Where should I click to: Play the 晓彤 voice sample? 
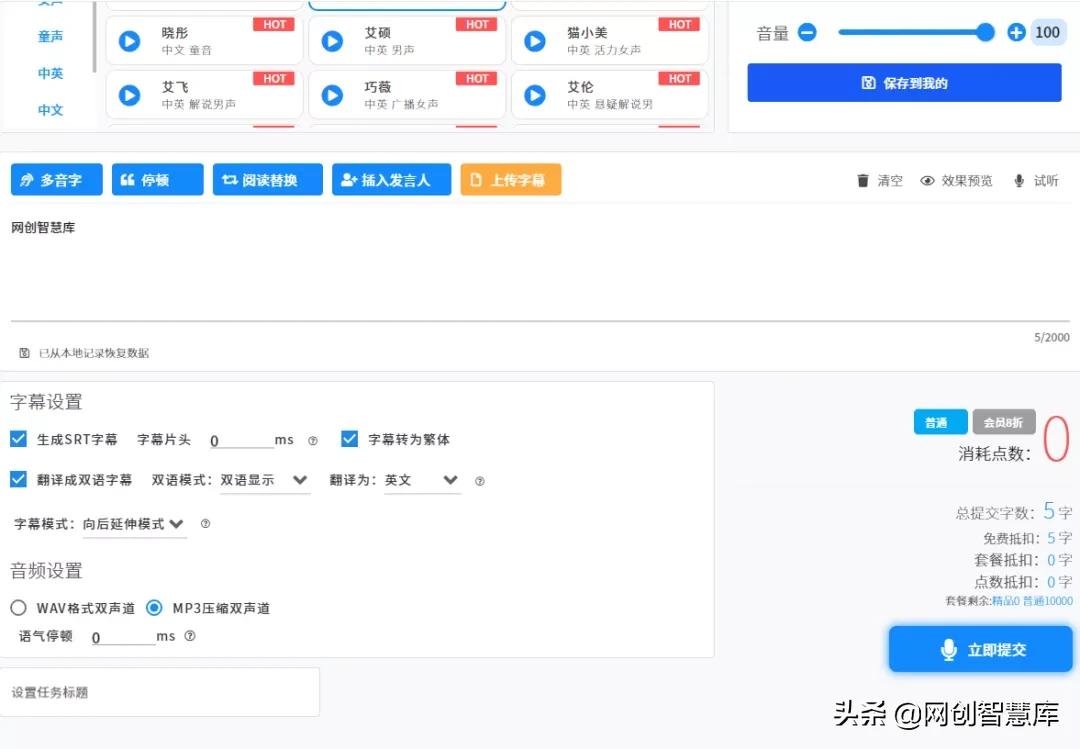(x=129, y=40)
